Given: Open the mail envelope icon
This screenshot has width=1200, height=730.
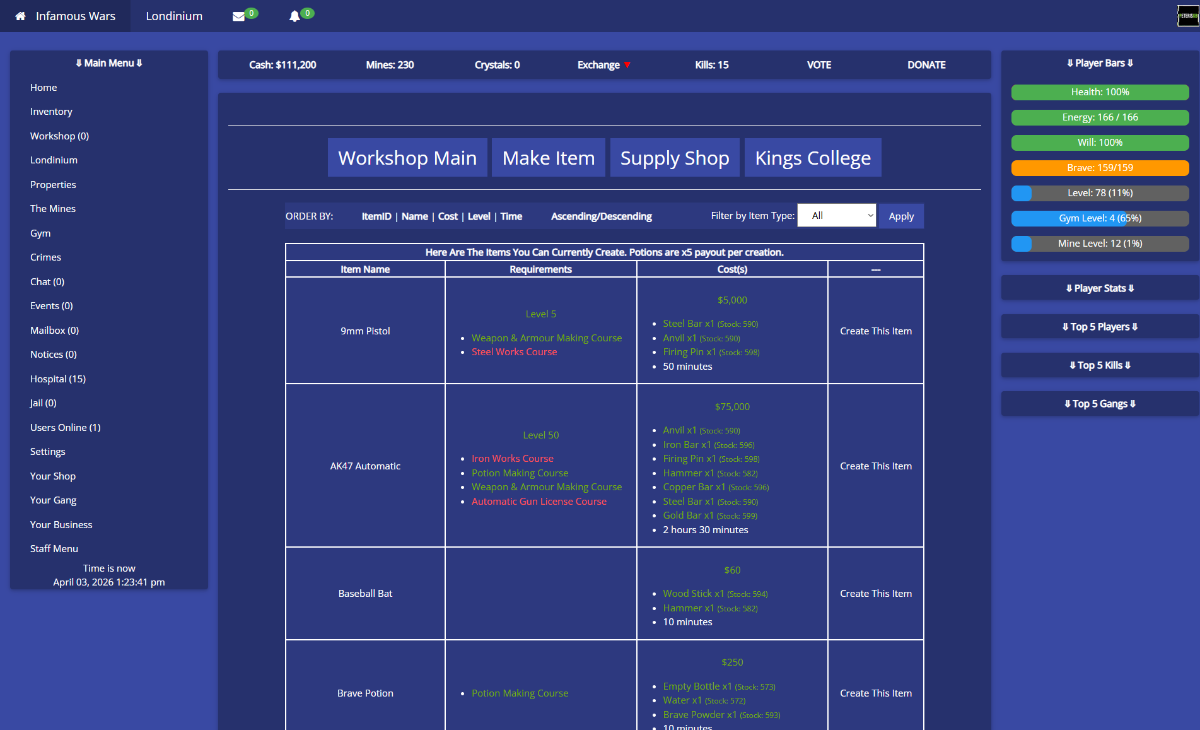Looking at the screenshot, I should [x=239, y=16].
